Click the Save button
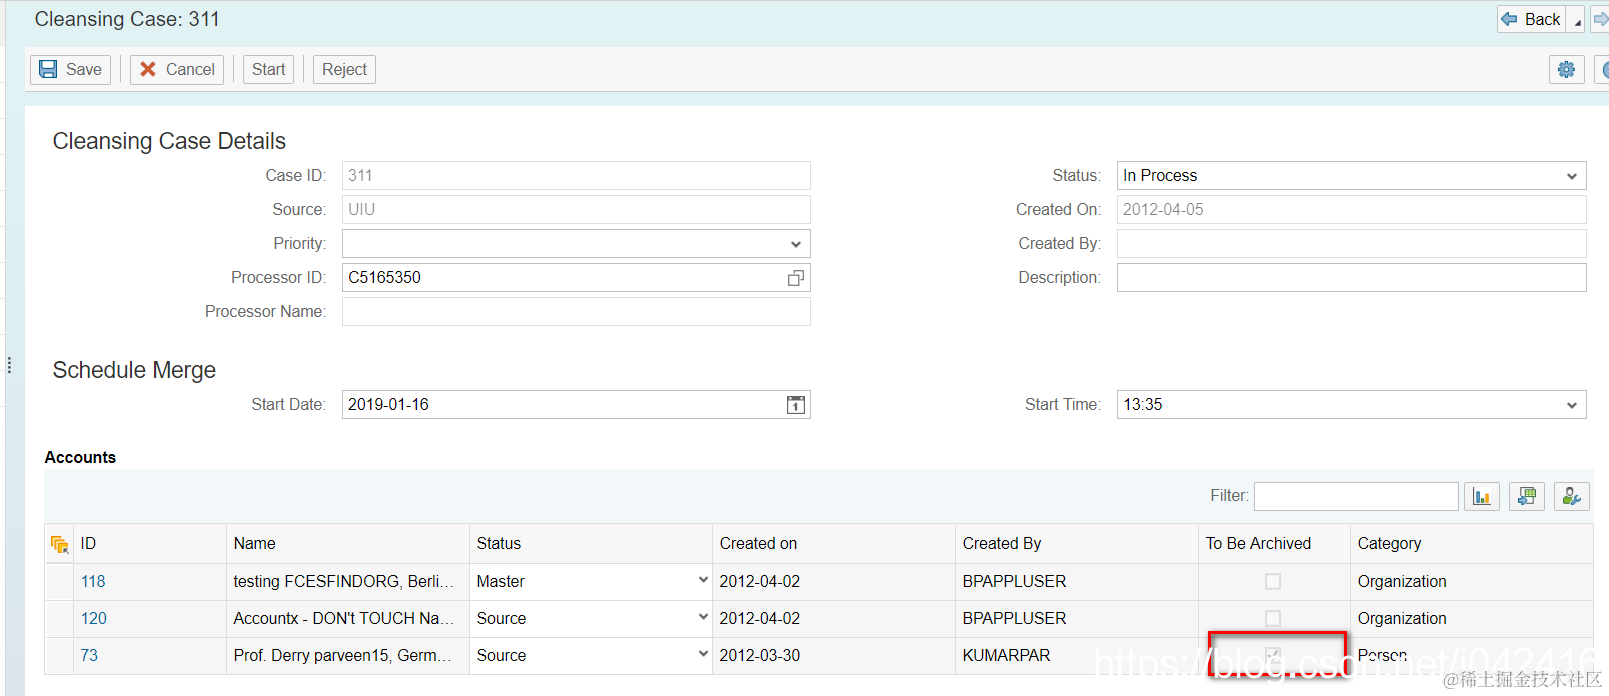The width and height of the screenshot is (1609, 696). pos(70,69)
